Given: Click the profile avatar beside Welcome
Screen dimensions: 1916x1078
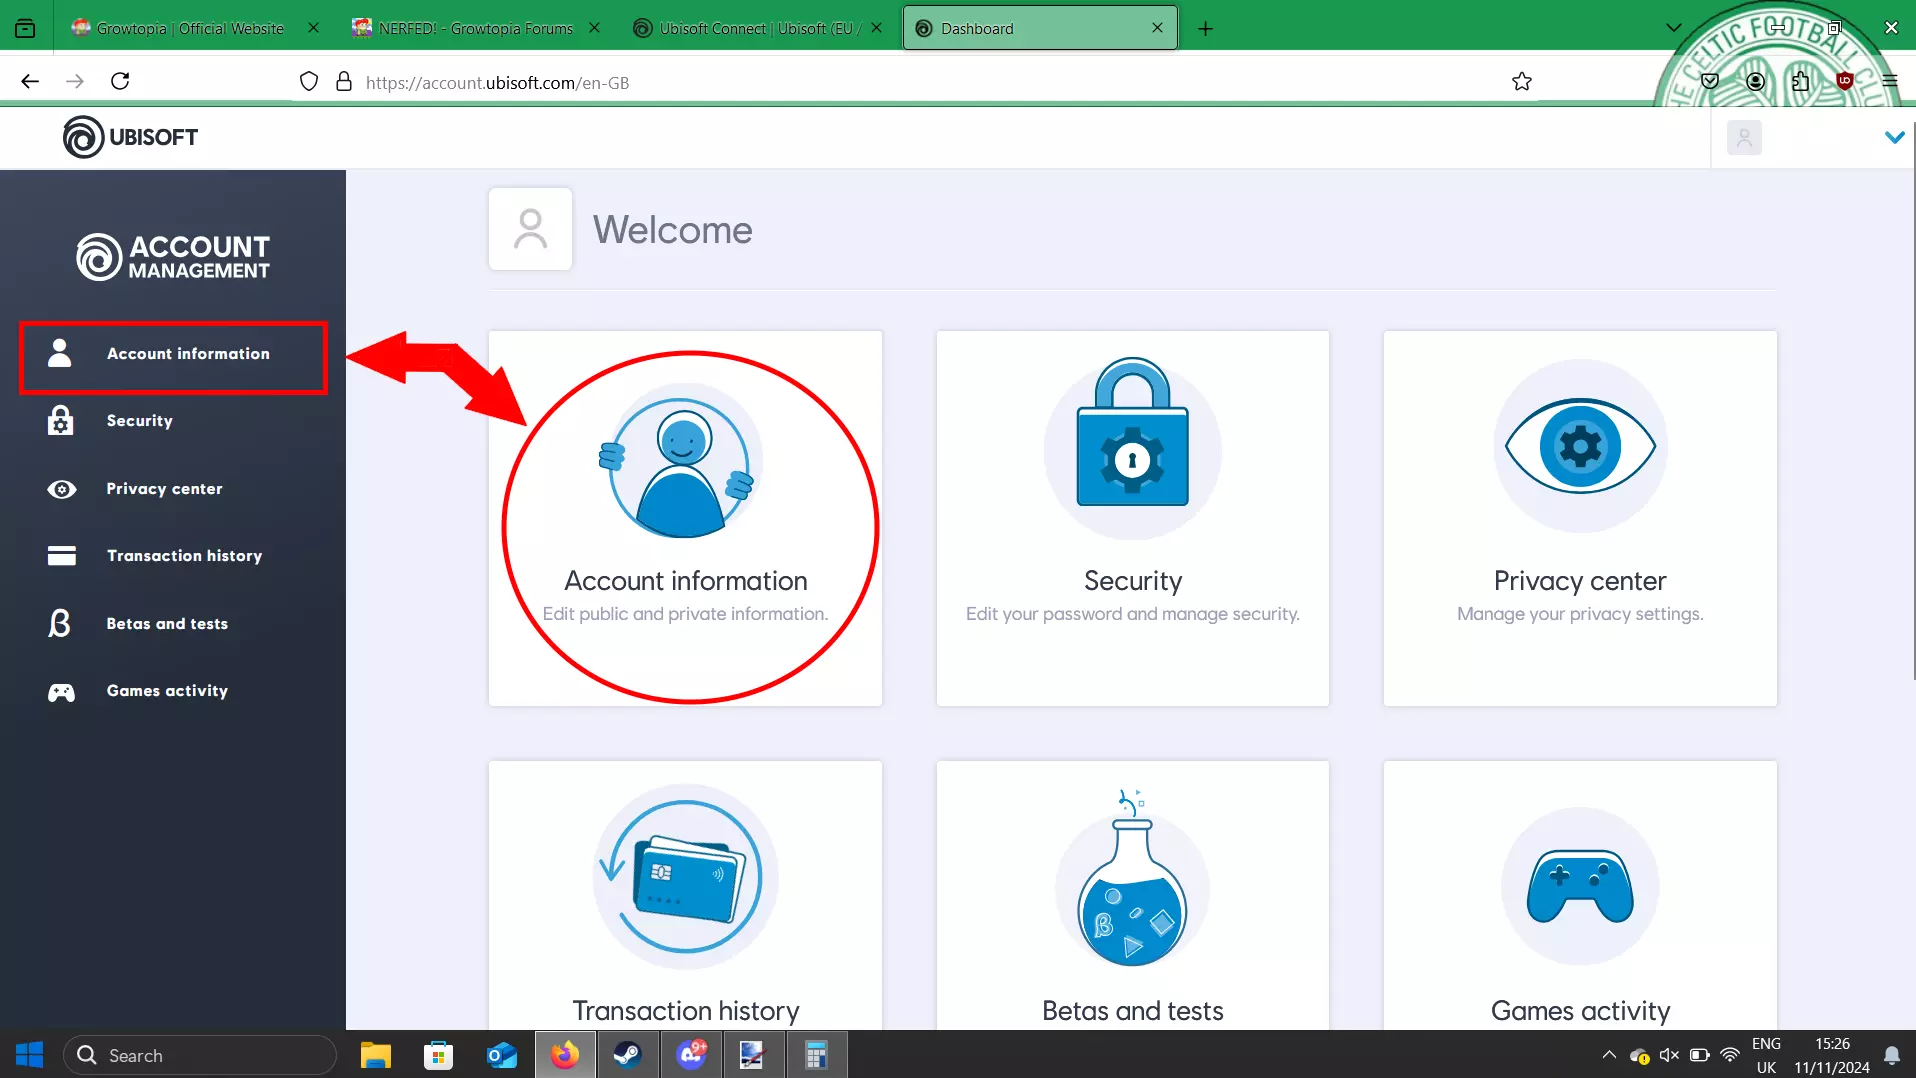Looking at the screenshot, I should (530, 229).
